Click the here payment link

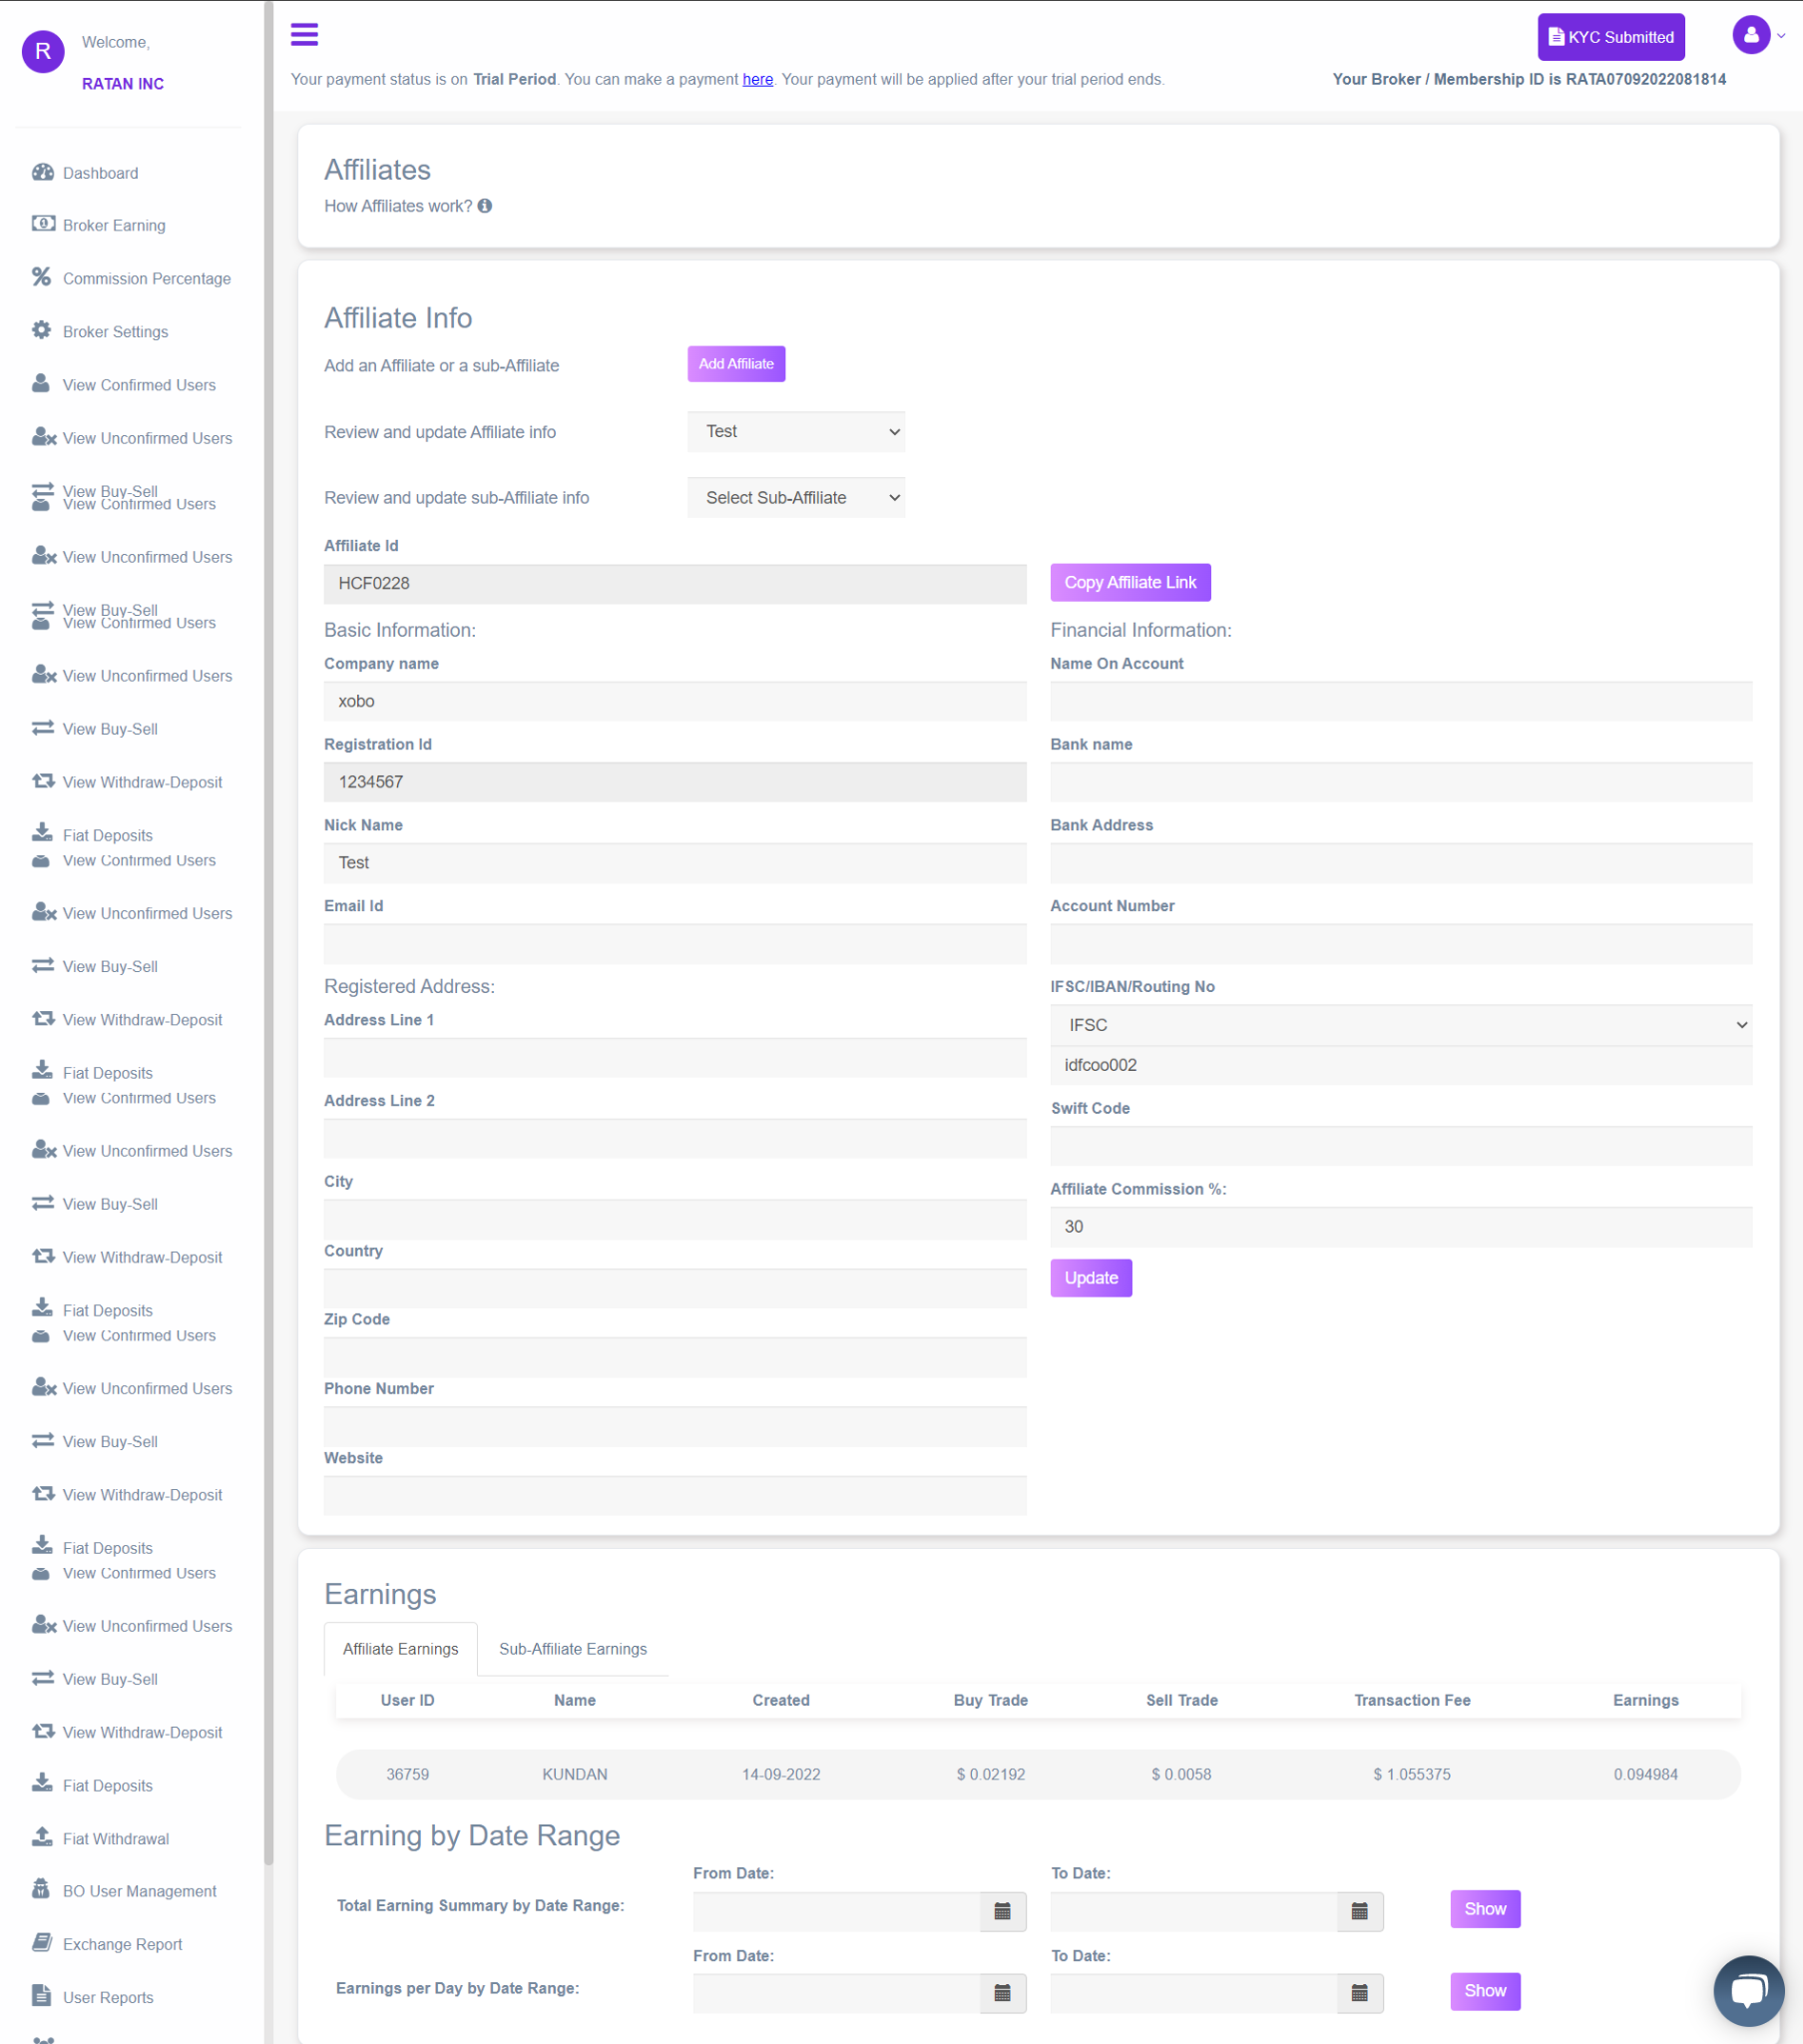point(757,79)
